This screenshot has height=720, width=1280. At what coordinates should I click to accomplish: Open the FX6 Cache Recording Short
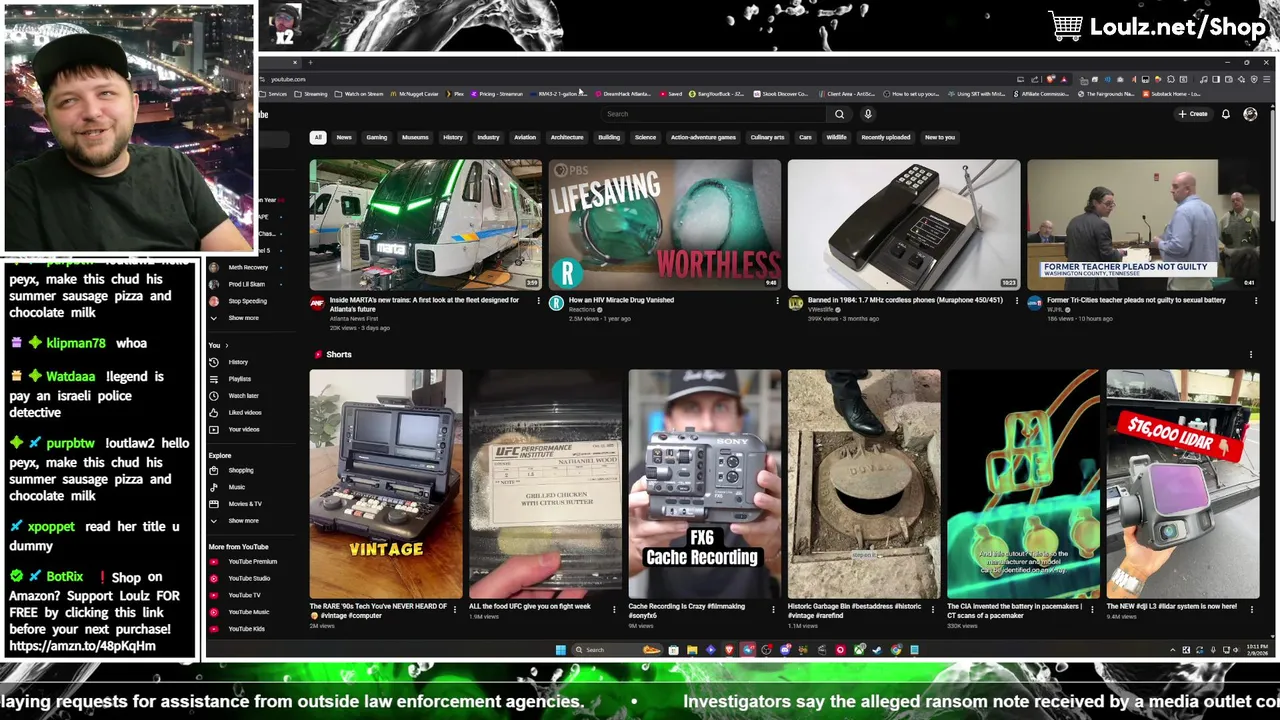(704, 484)
